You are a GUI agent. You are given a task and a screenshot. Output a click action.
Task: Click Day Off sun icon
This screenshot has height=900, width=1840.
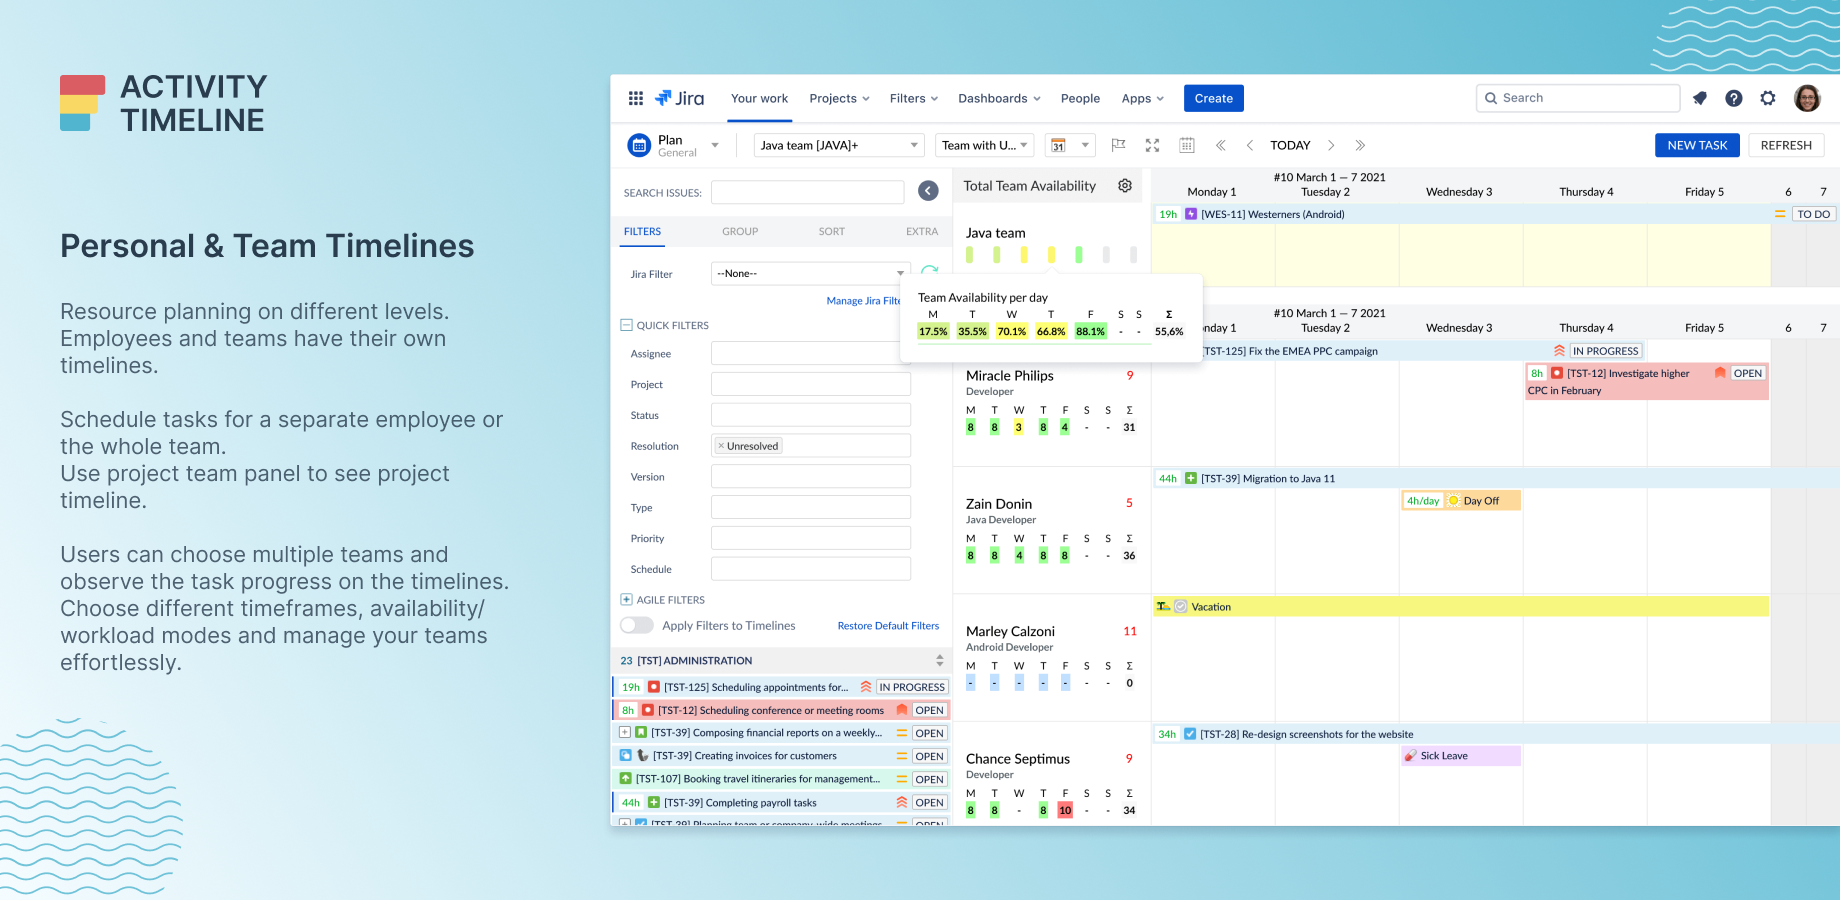coord(1454,501)
